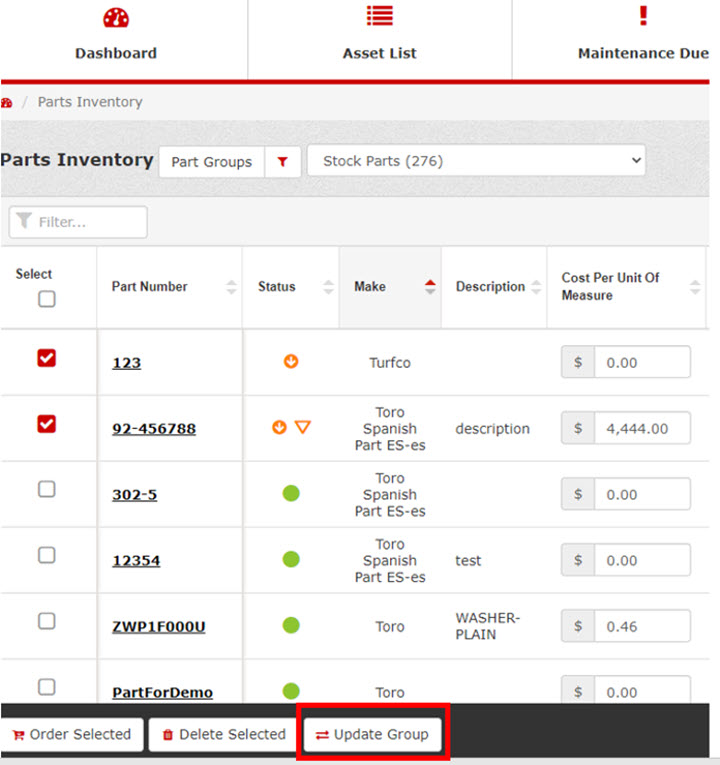720x765 pixels.
Task: Click the red filter icon beside Part Groups
Action: point(283,162)
